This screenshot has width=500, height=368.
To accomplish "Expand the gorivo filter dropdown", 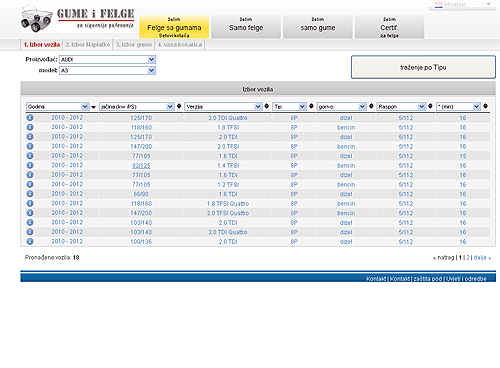I will (x=342, y=107).
